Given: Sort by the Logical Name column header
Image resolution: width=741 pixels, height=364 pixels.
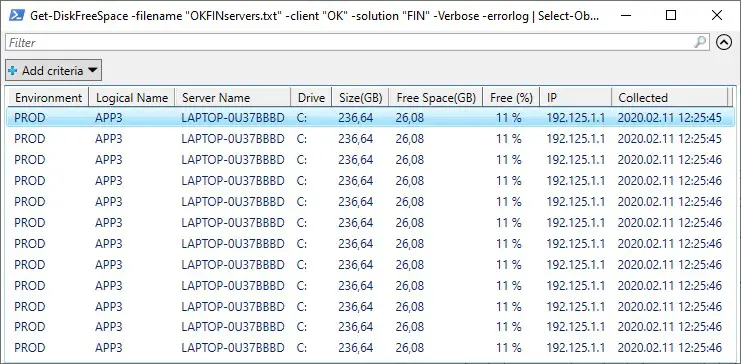Looking at the screenshot, I should 132,98.
